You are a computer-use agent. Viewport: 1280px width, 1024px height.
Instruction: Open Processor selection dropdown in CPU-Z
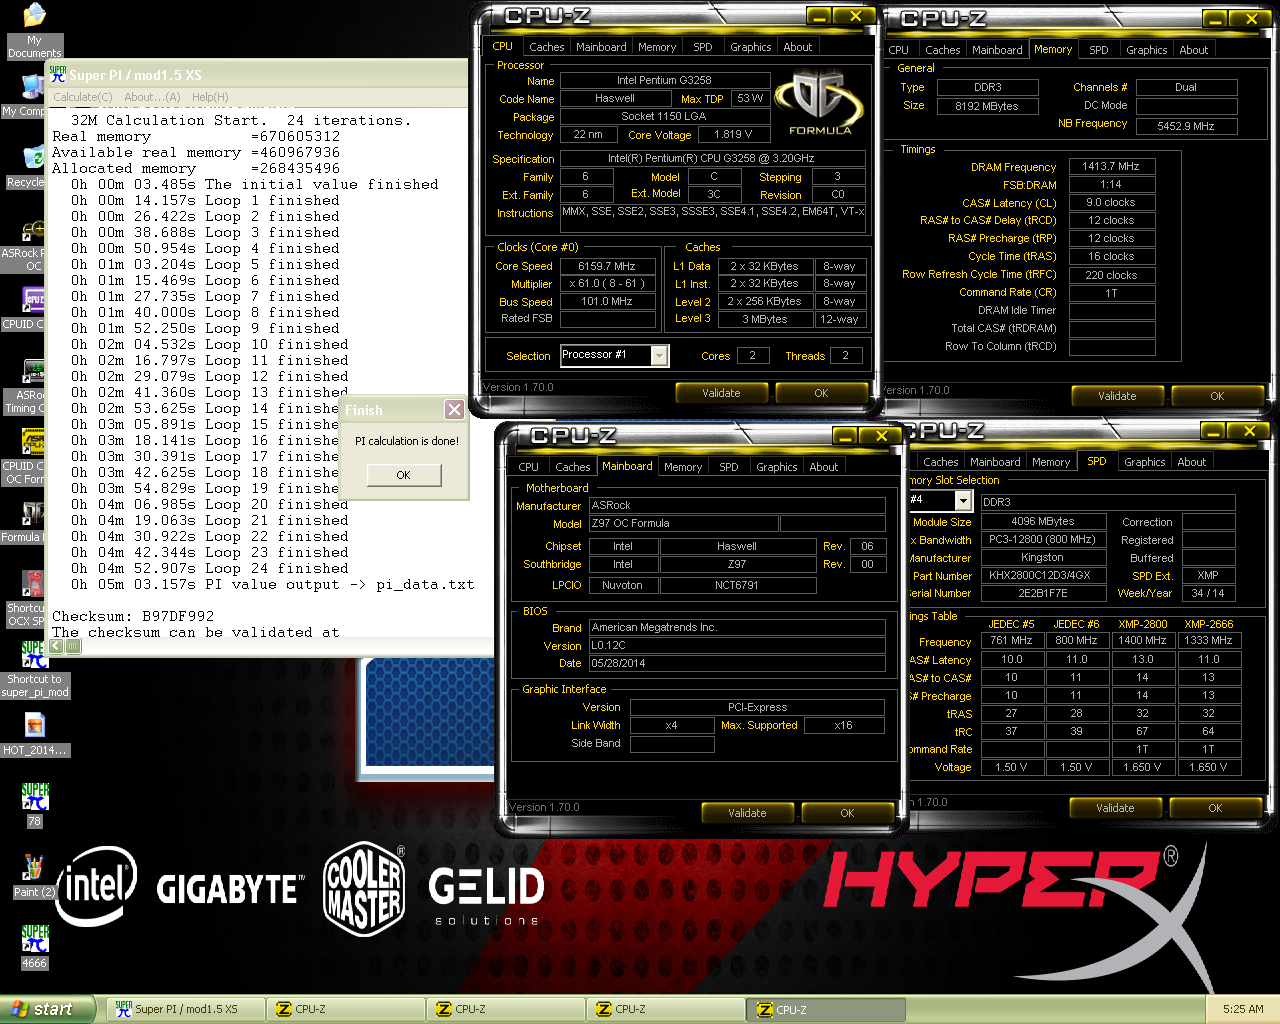[659, 355]
